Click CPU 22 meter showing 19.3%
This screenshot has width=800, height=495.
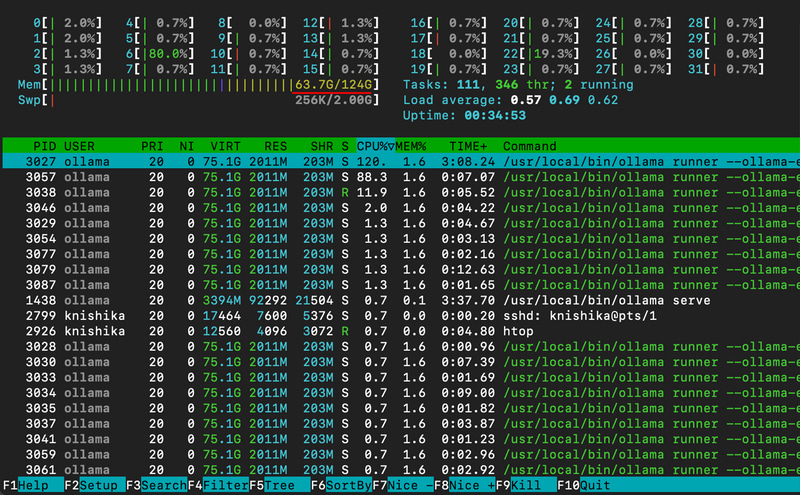541,54
